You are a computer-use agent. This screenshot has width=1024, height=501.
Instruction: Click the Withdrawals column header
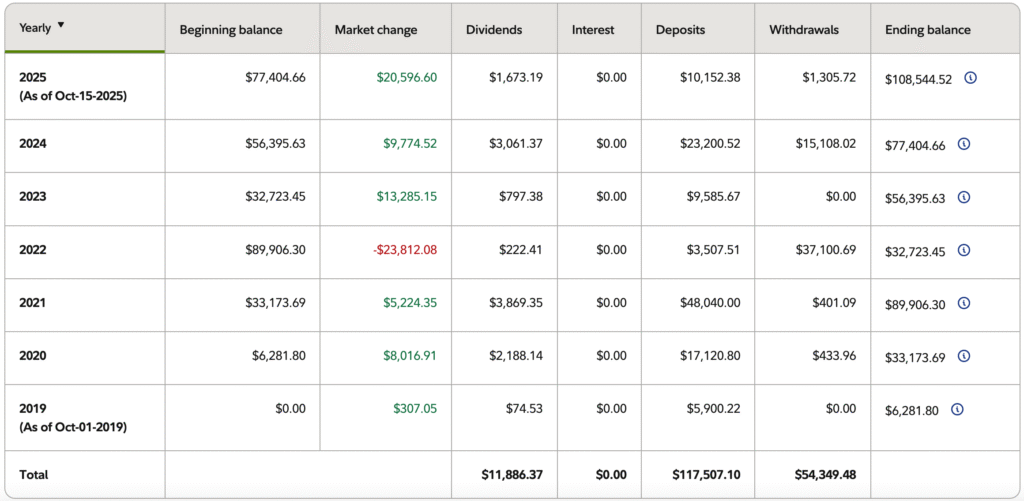(x=806, y=30)
